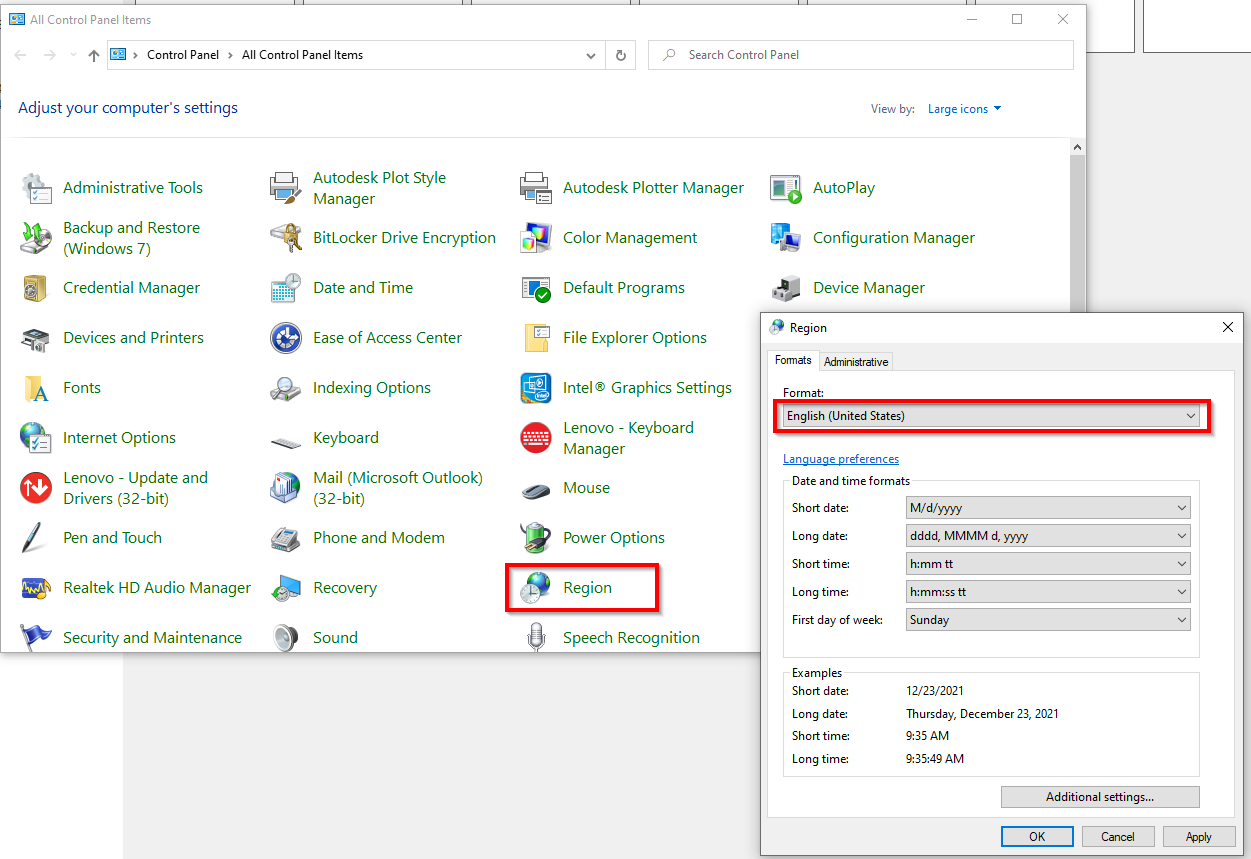Open the Language preferences link
The image size is (1251, 859).
[x=841, y=458]
